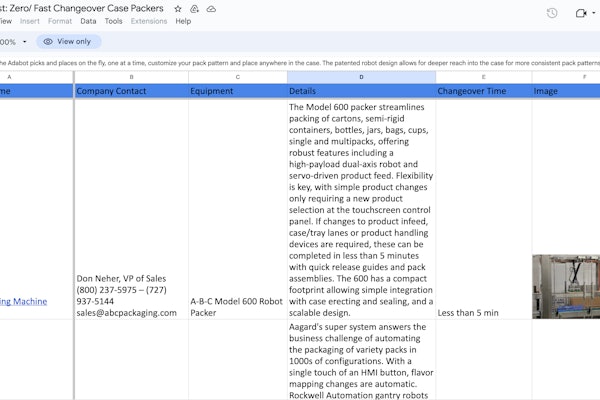Click the video meeting camera icon
The image size is (600, 400).
tap(580, 13)
